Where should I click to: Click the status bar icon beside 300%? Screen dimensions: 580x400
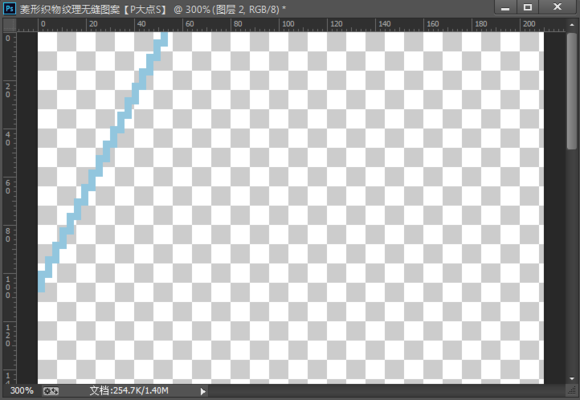click(x=50, y=391)
